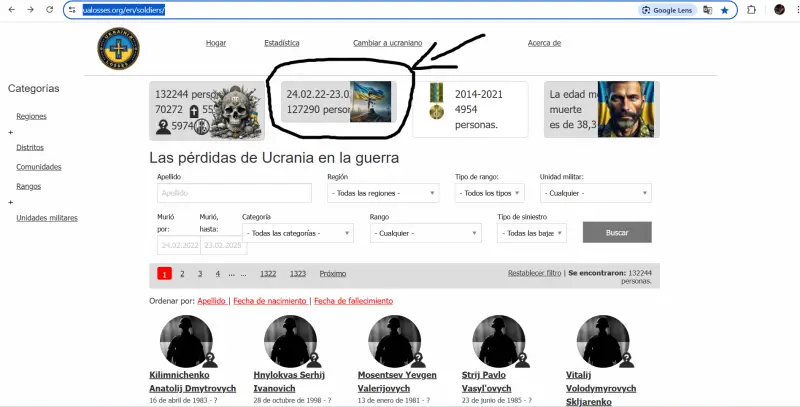Click the translate page icon
Image resolution: width=800 pixels, height=407 pixels.
point(707,9)
